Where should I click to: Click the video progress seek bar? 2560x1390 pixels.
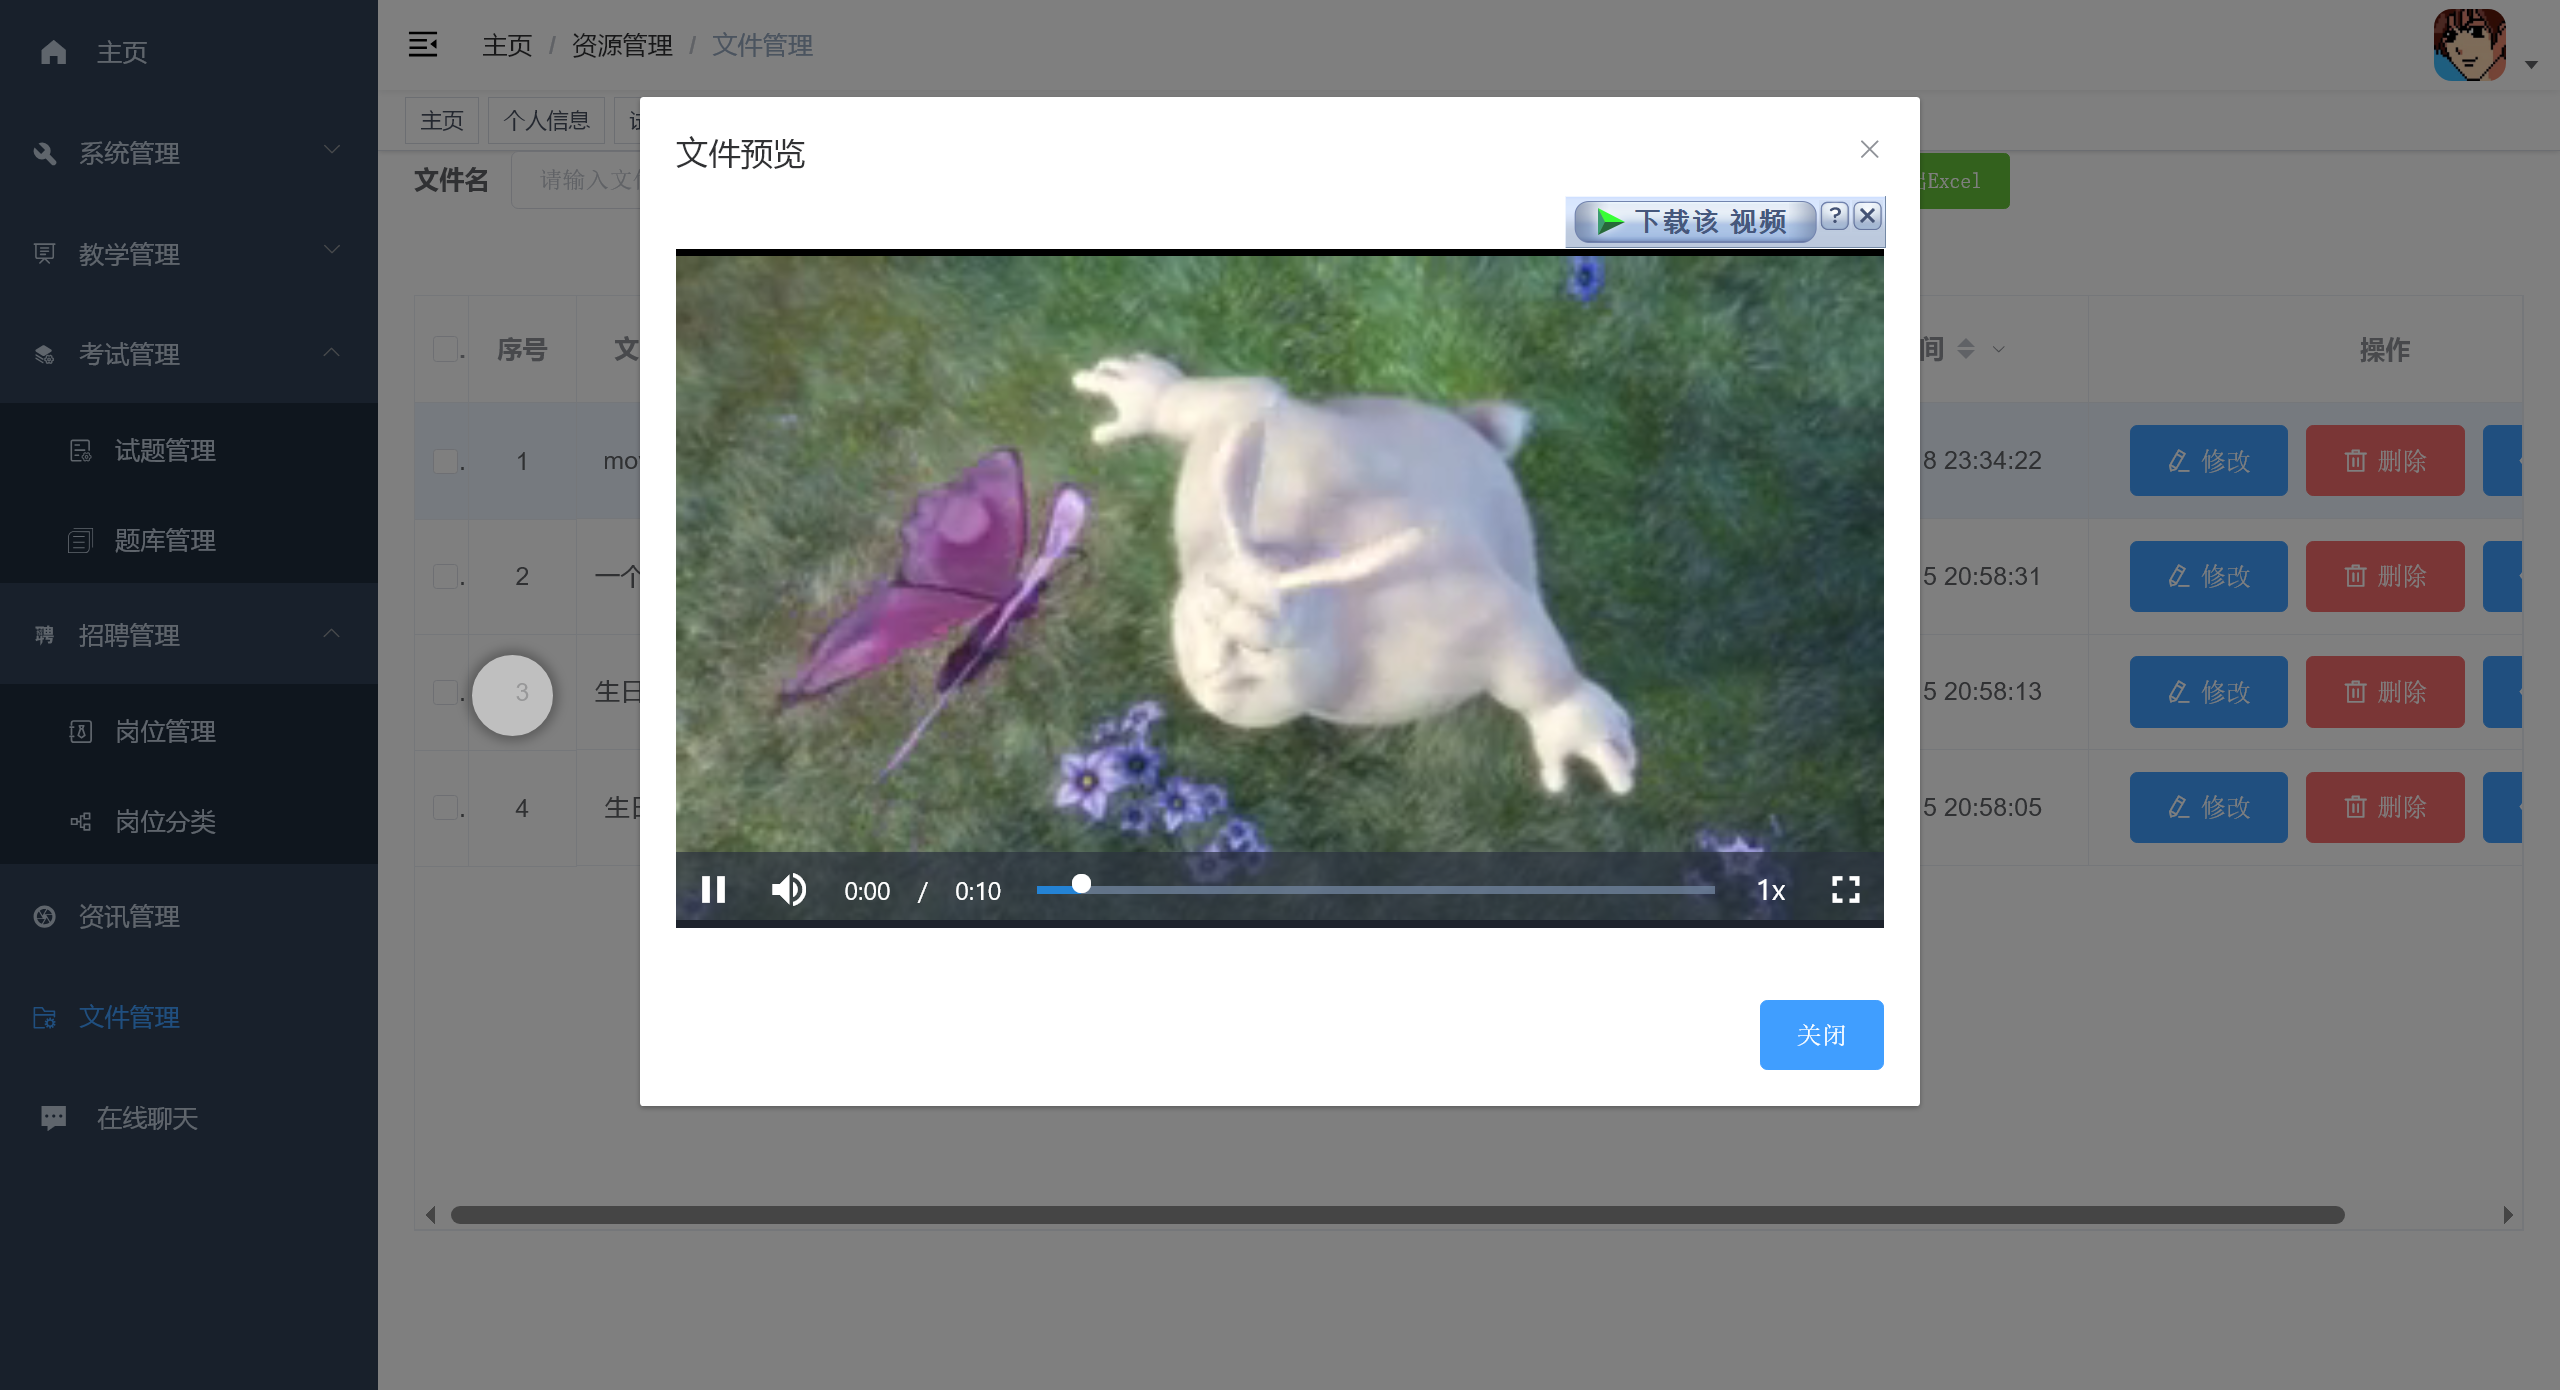click(x=1375, y=889)
